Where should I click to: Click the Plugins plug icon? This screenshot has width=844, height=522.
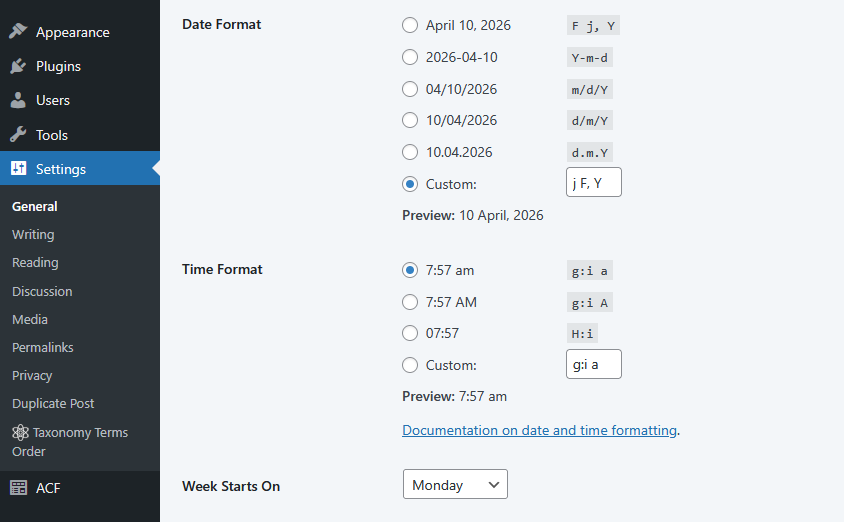point(18,66)
